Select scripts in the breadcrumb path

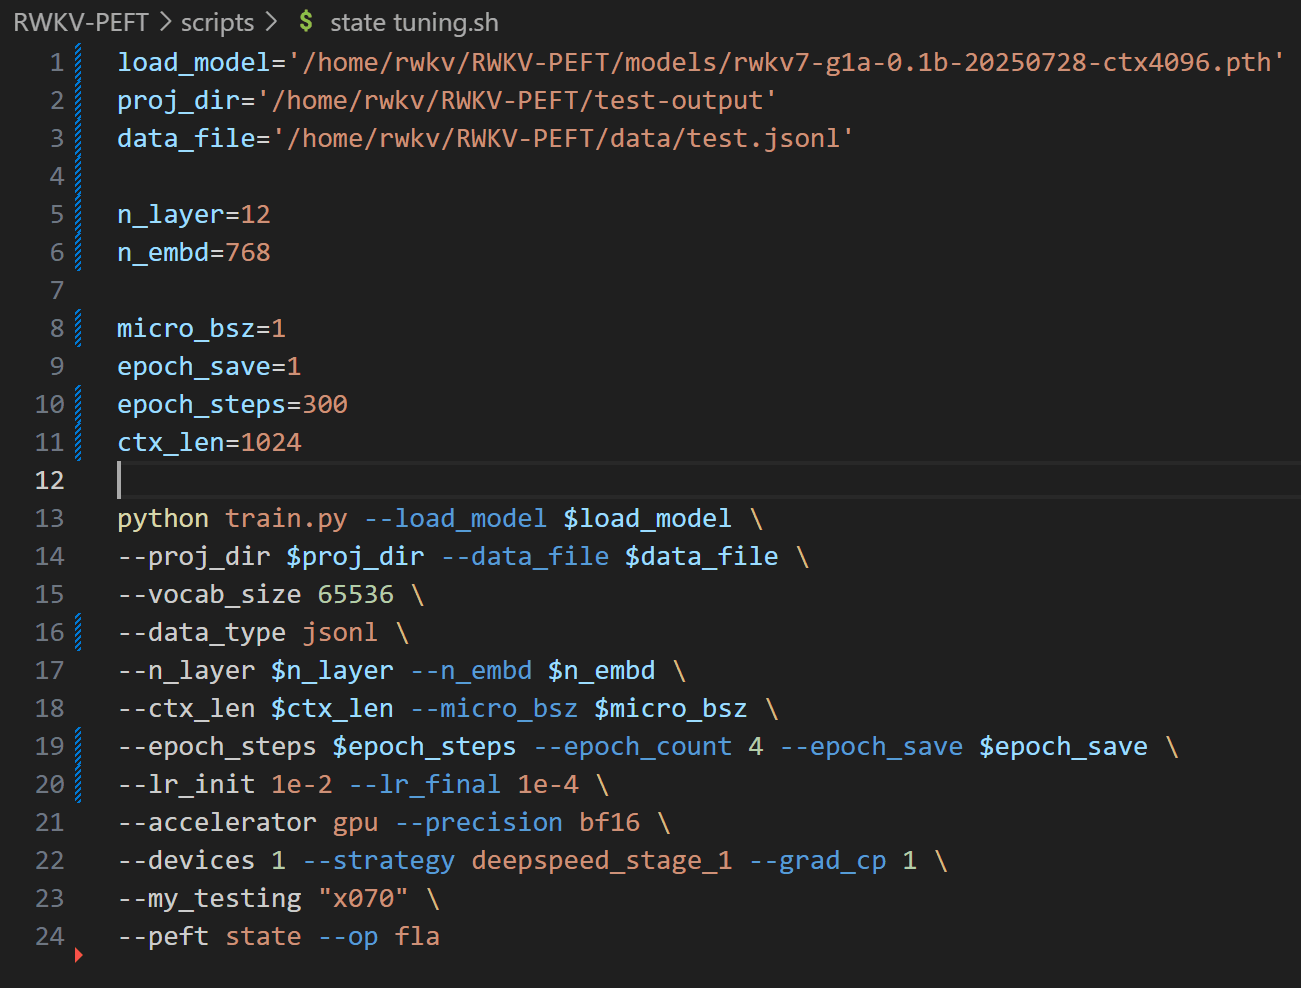tap(217, 21)
